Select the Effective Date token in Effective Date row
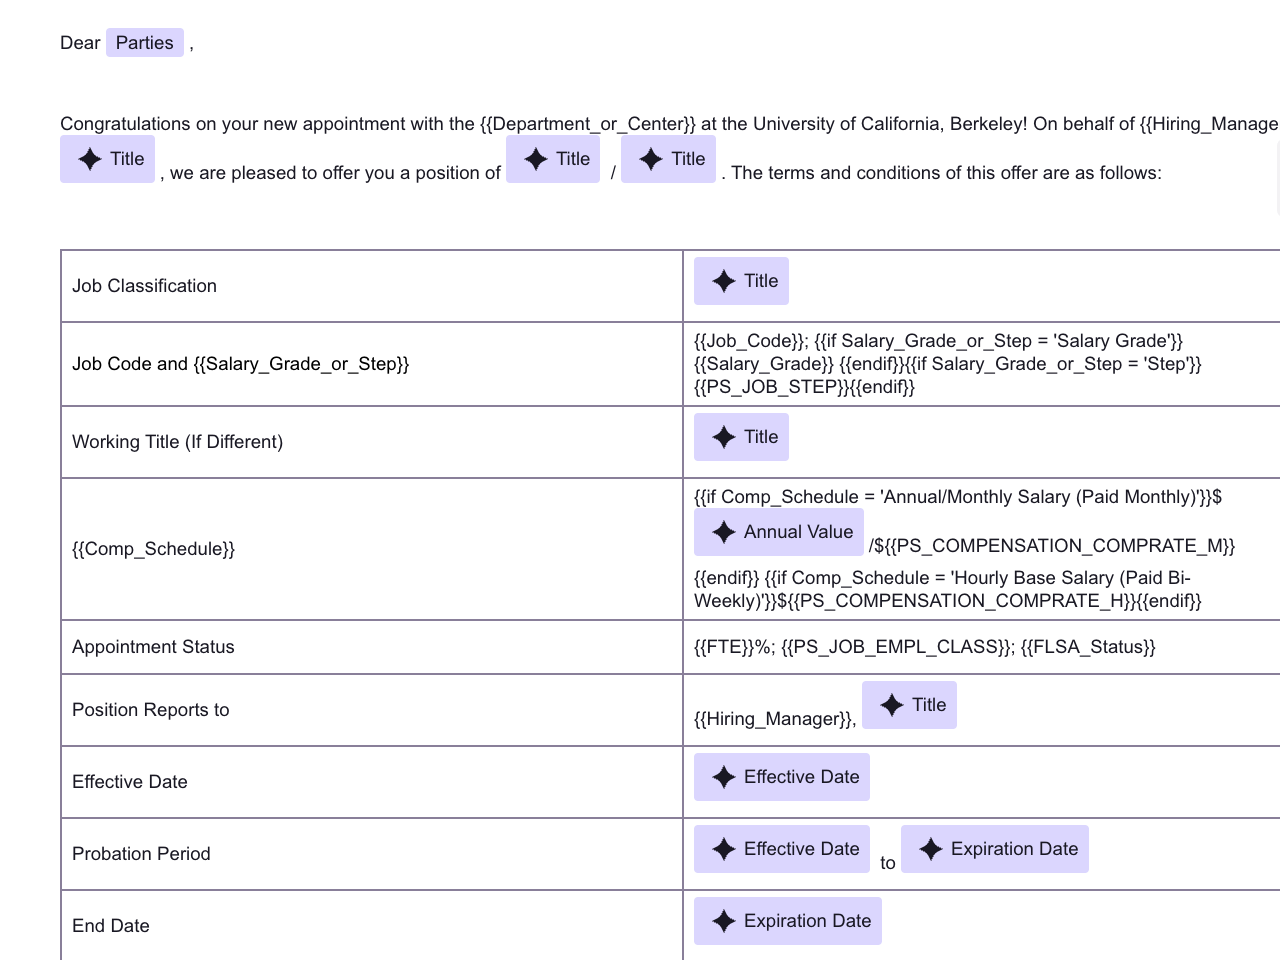Screen dimensions: 1280x960 781,777
